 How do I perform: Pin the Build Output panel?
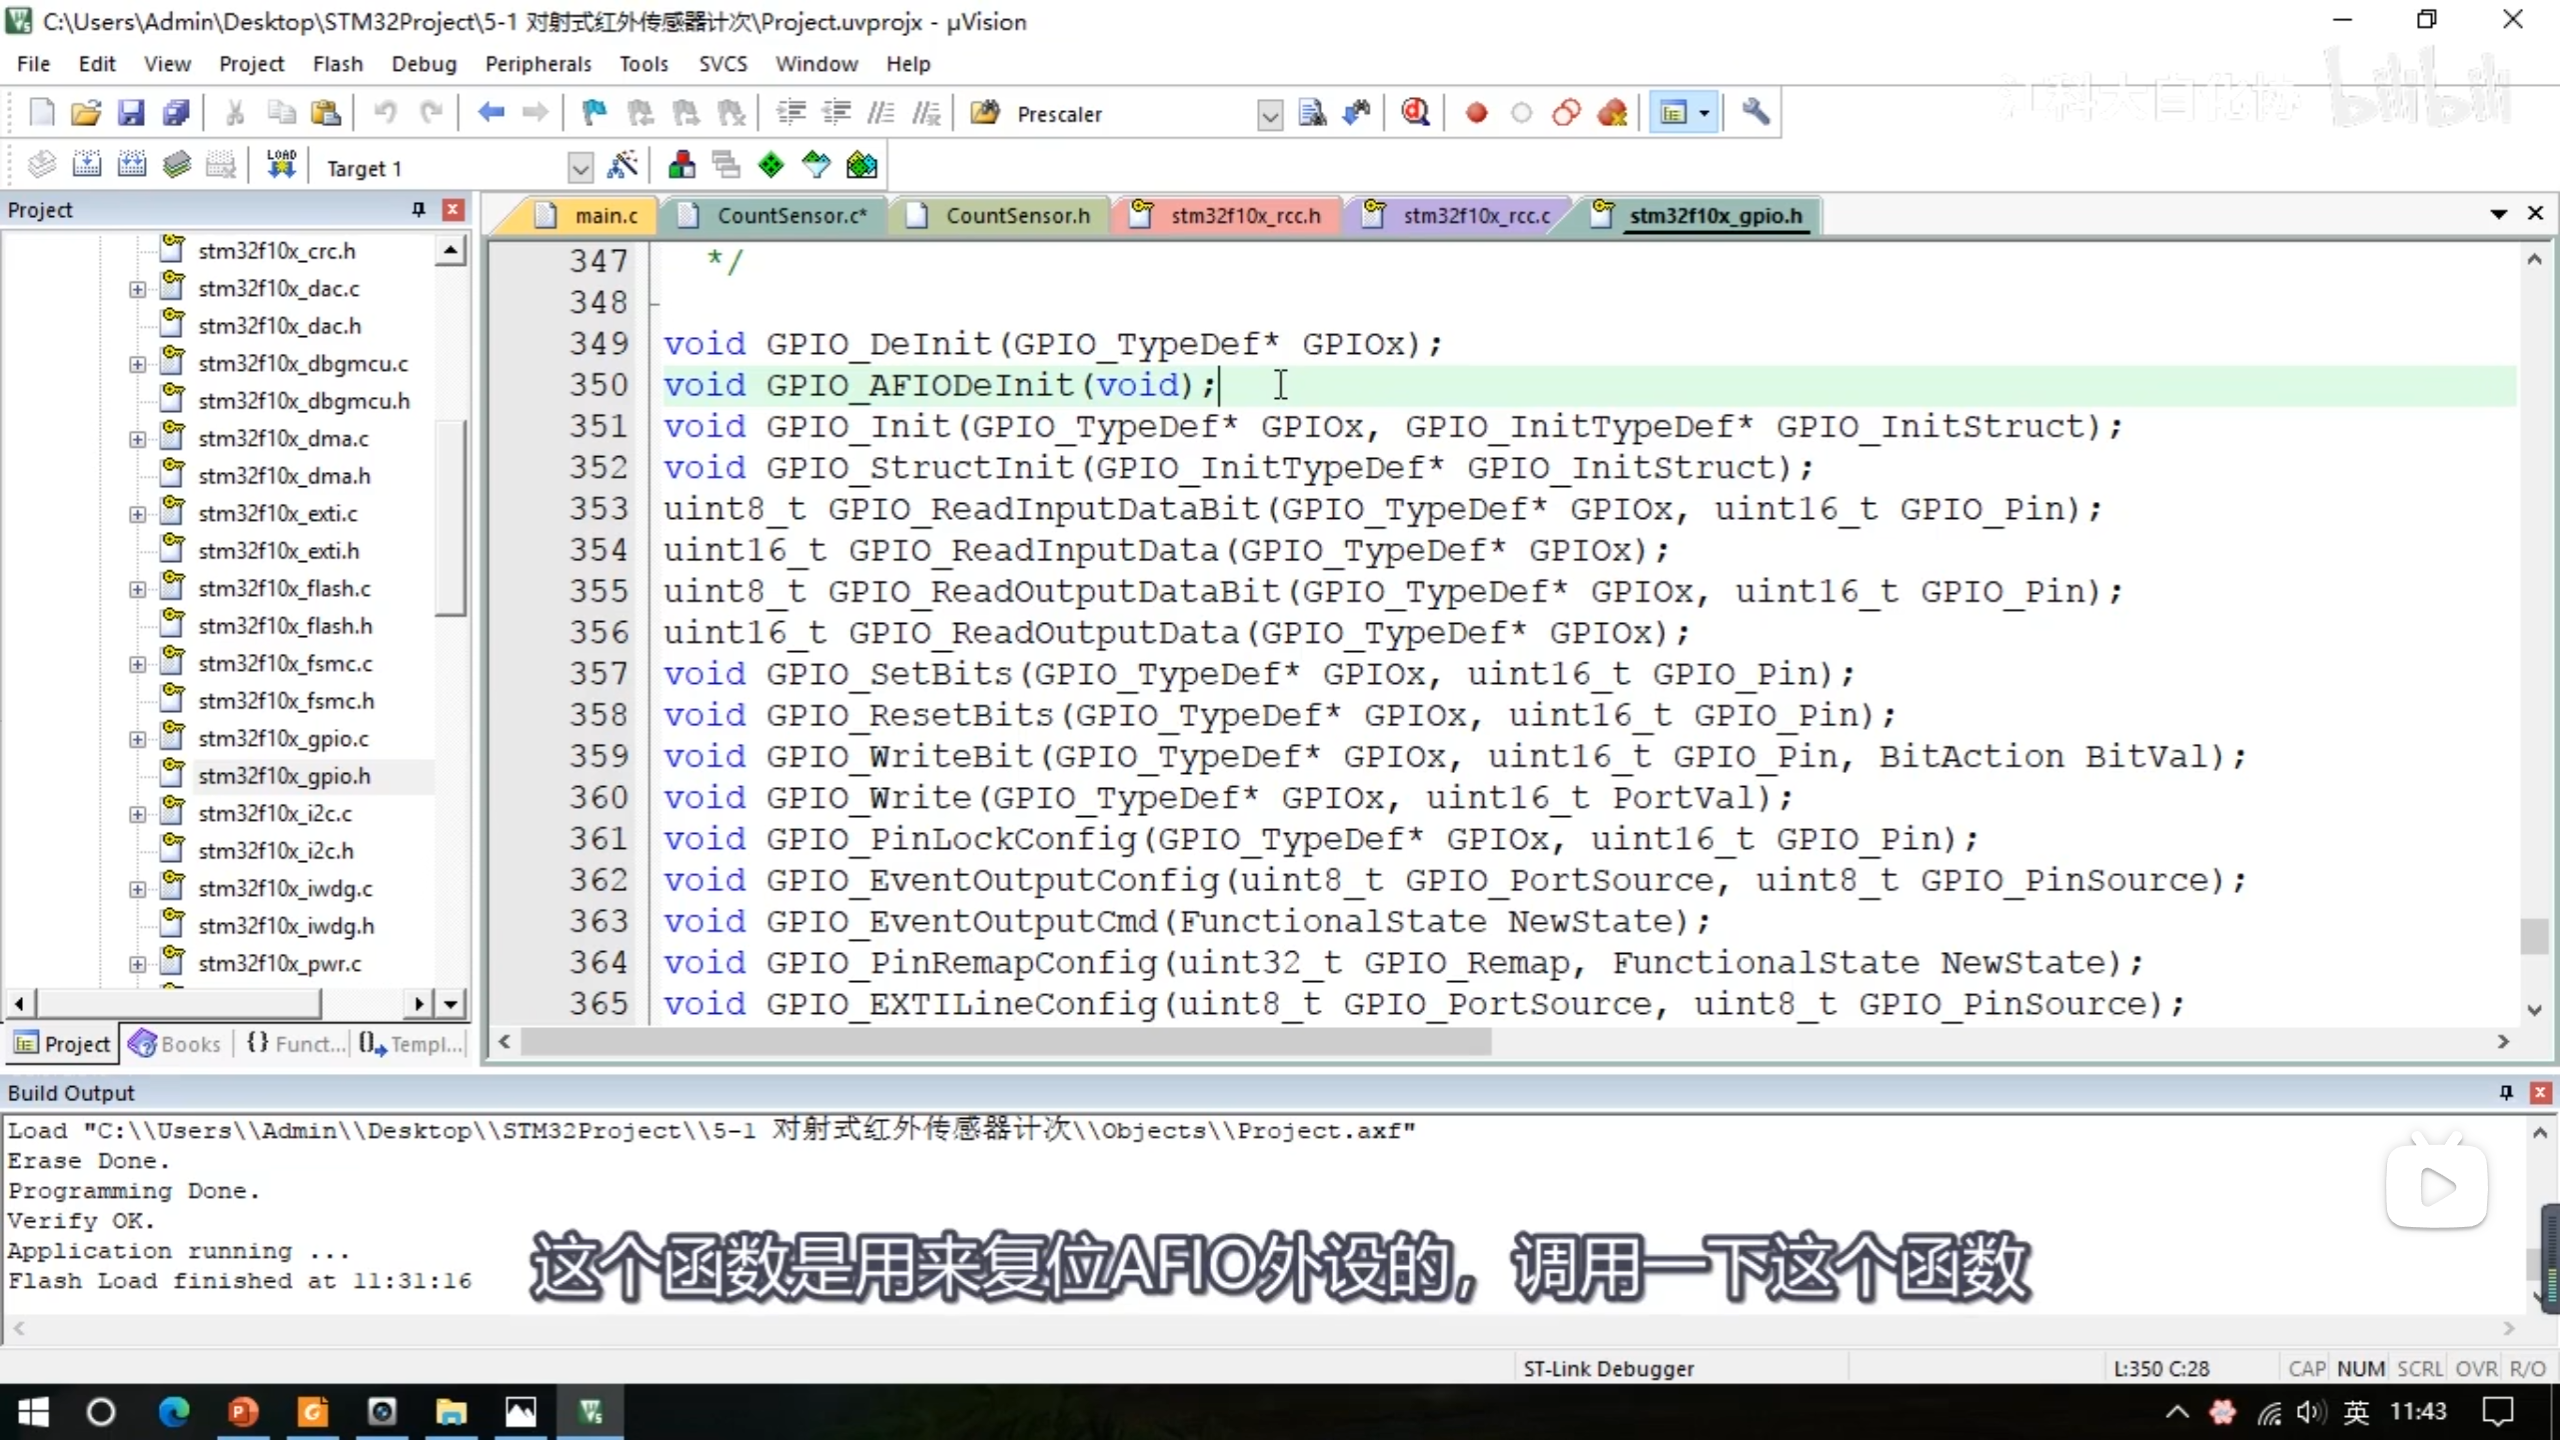(x=2505, y=1092)
